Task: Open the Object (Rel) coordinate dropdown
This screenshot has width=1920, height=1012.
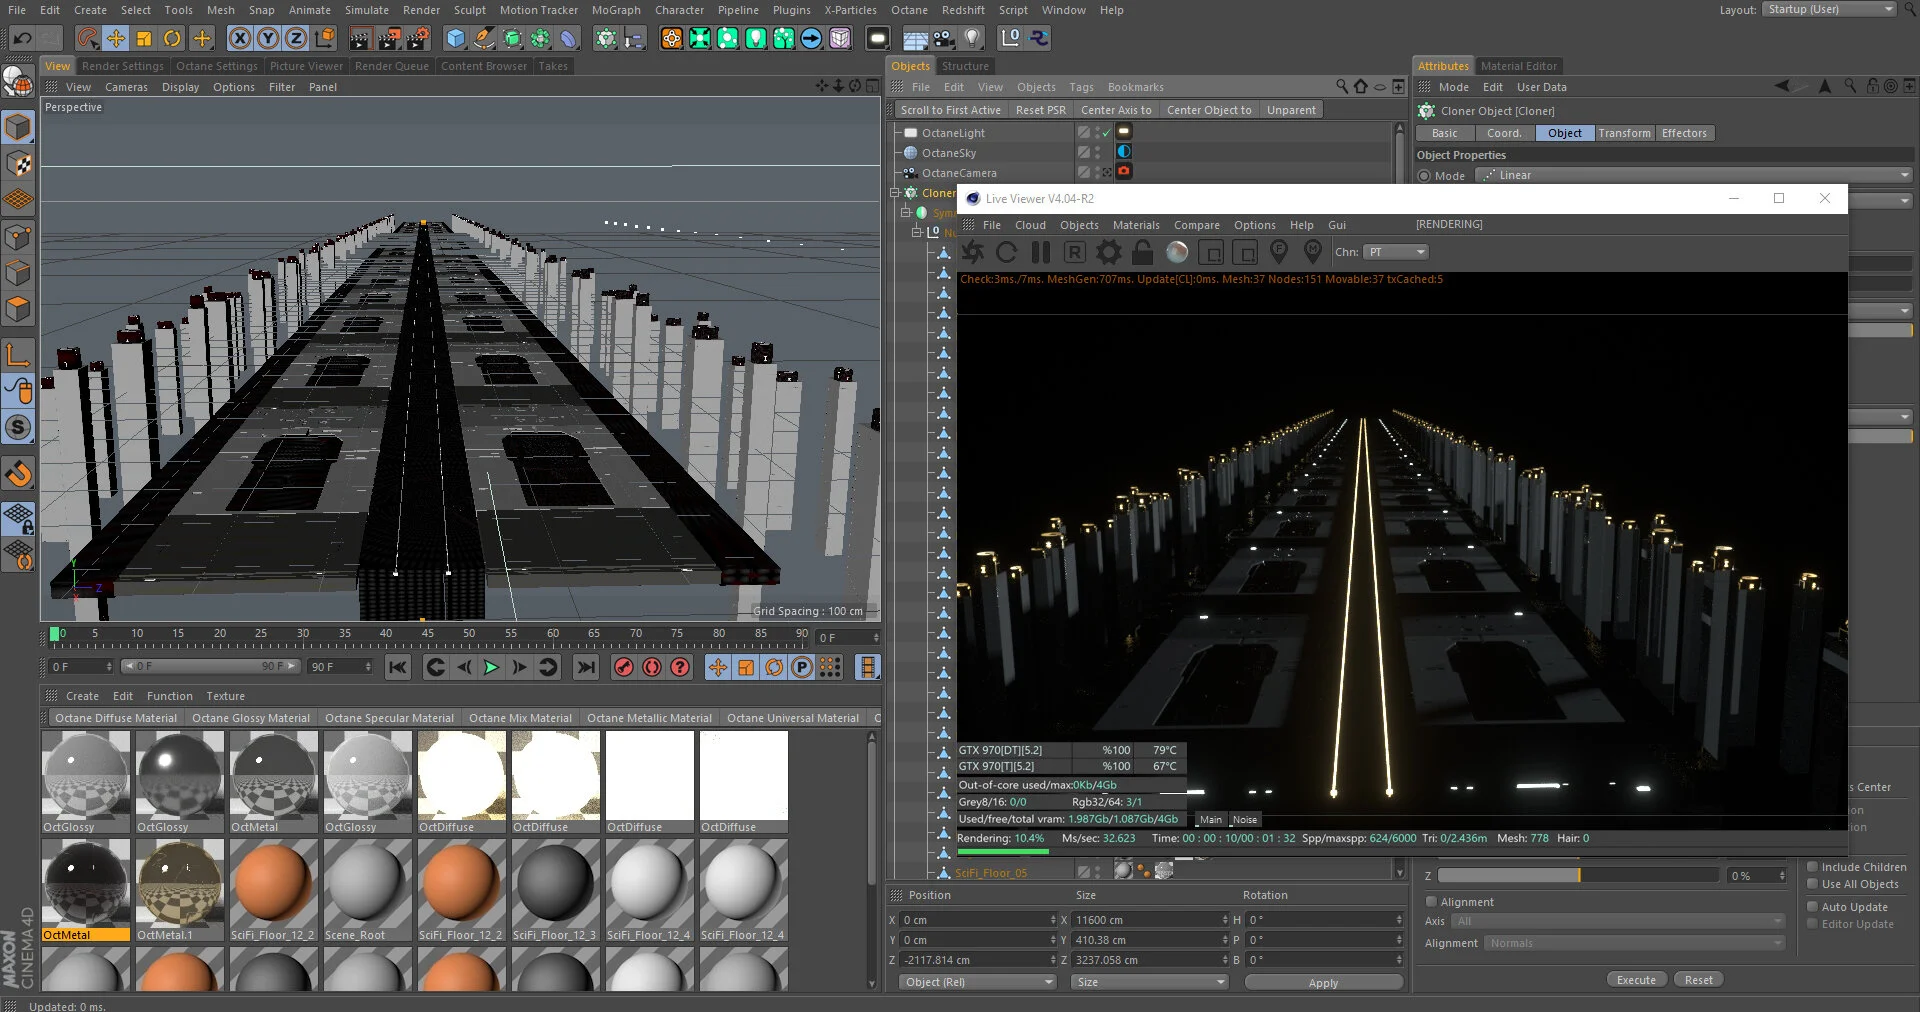Action: (977, 982)
